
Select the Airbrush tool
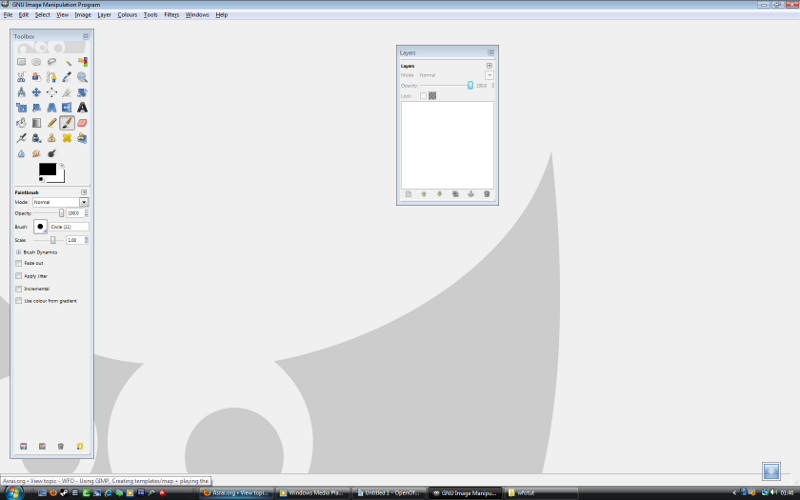[21, 138]
